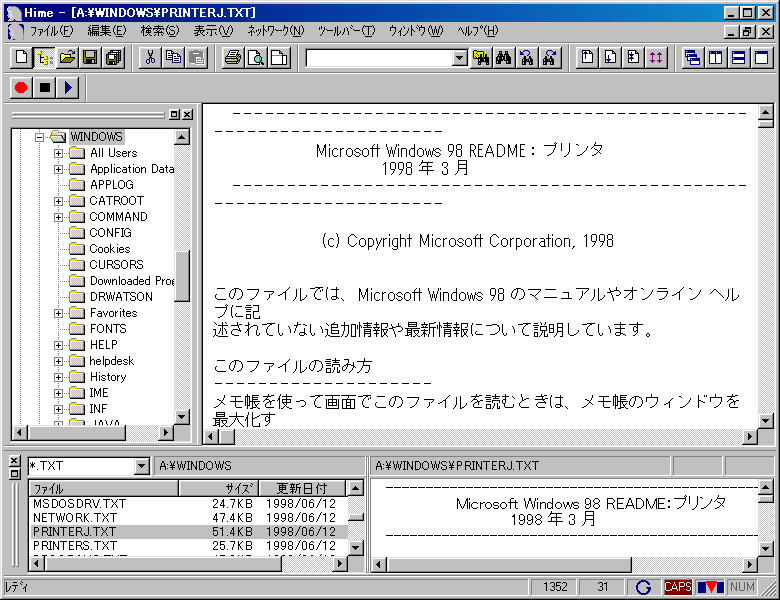The width and height of the screenshot is (780, 600).
Task: Tile windows side by side icon
Action: [715, 58]
